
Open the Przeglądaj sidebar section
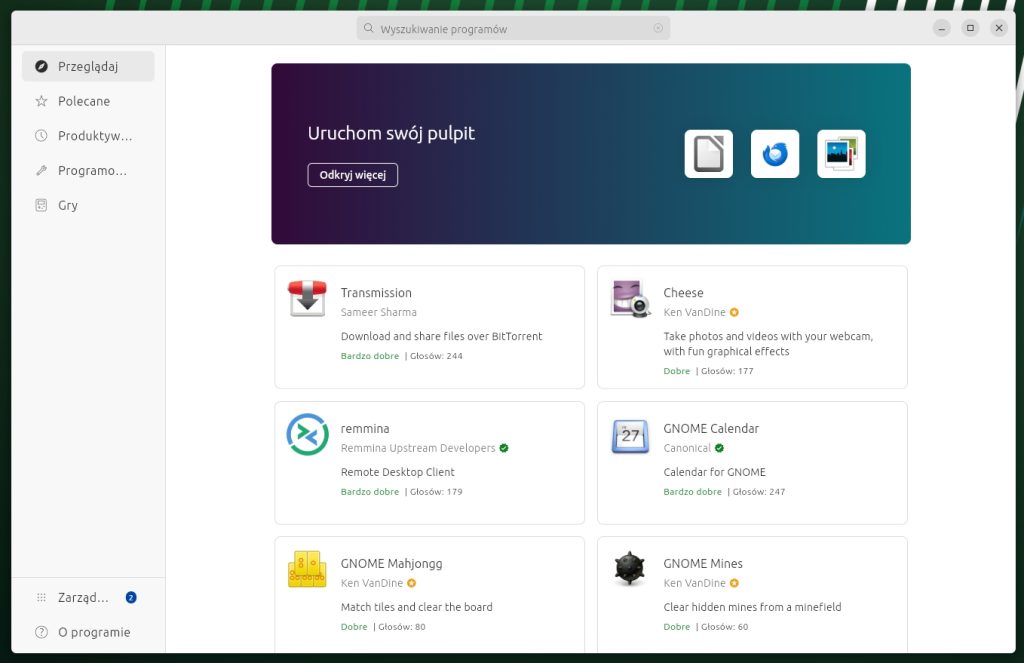coord(88,67)
